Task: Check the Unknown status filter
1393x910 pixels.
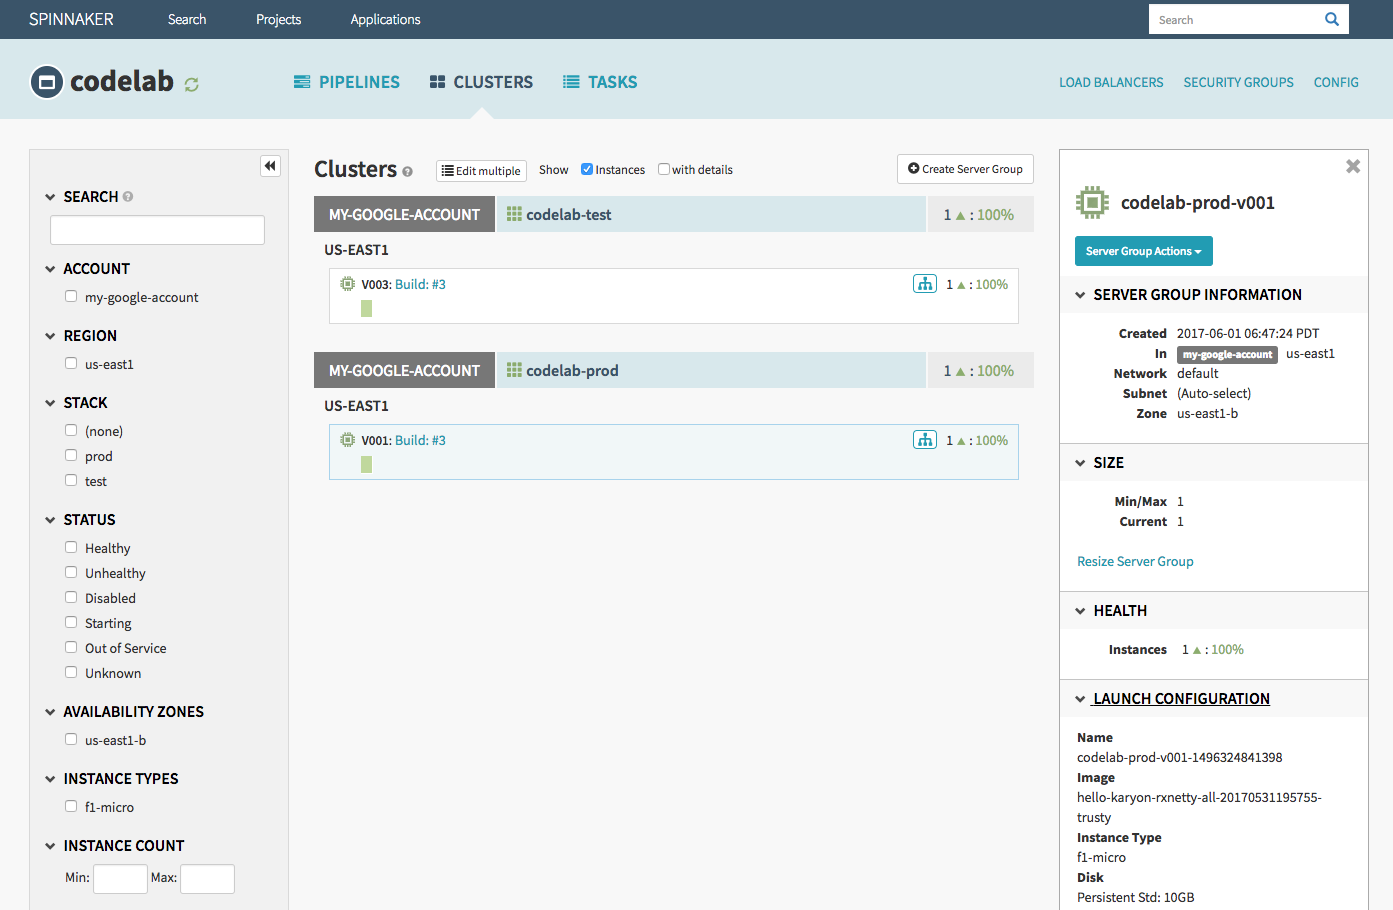Action: (71, 672)
